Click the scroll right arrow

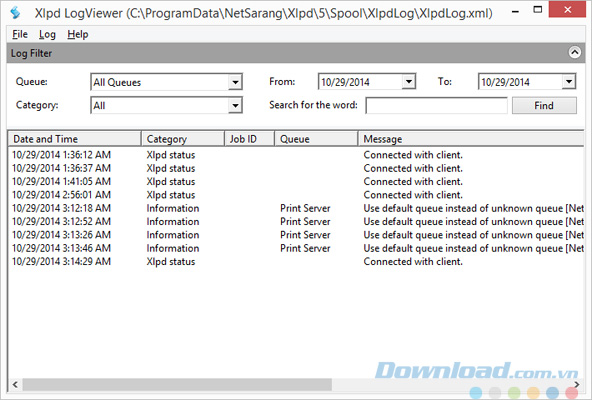(x=577, y=385)
